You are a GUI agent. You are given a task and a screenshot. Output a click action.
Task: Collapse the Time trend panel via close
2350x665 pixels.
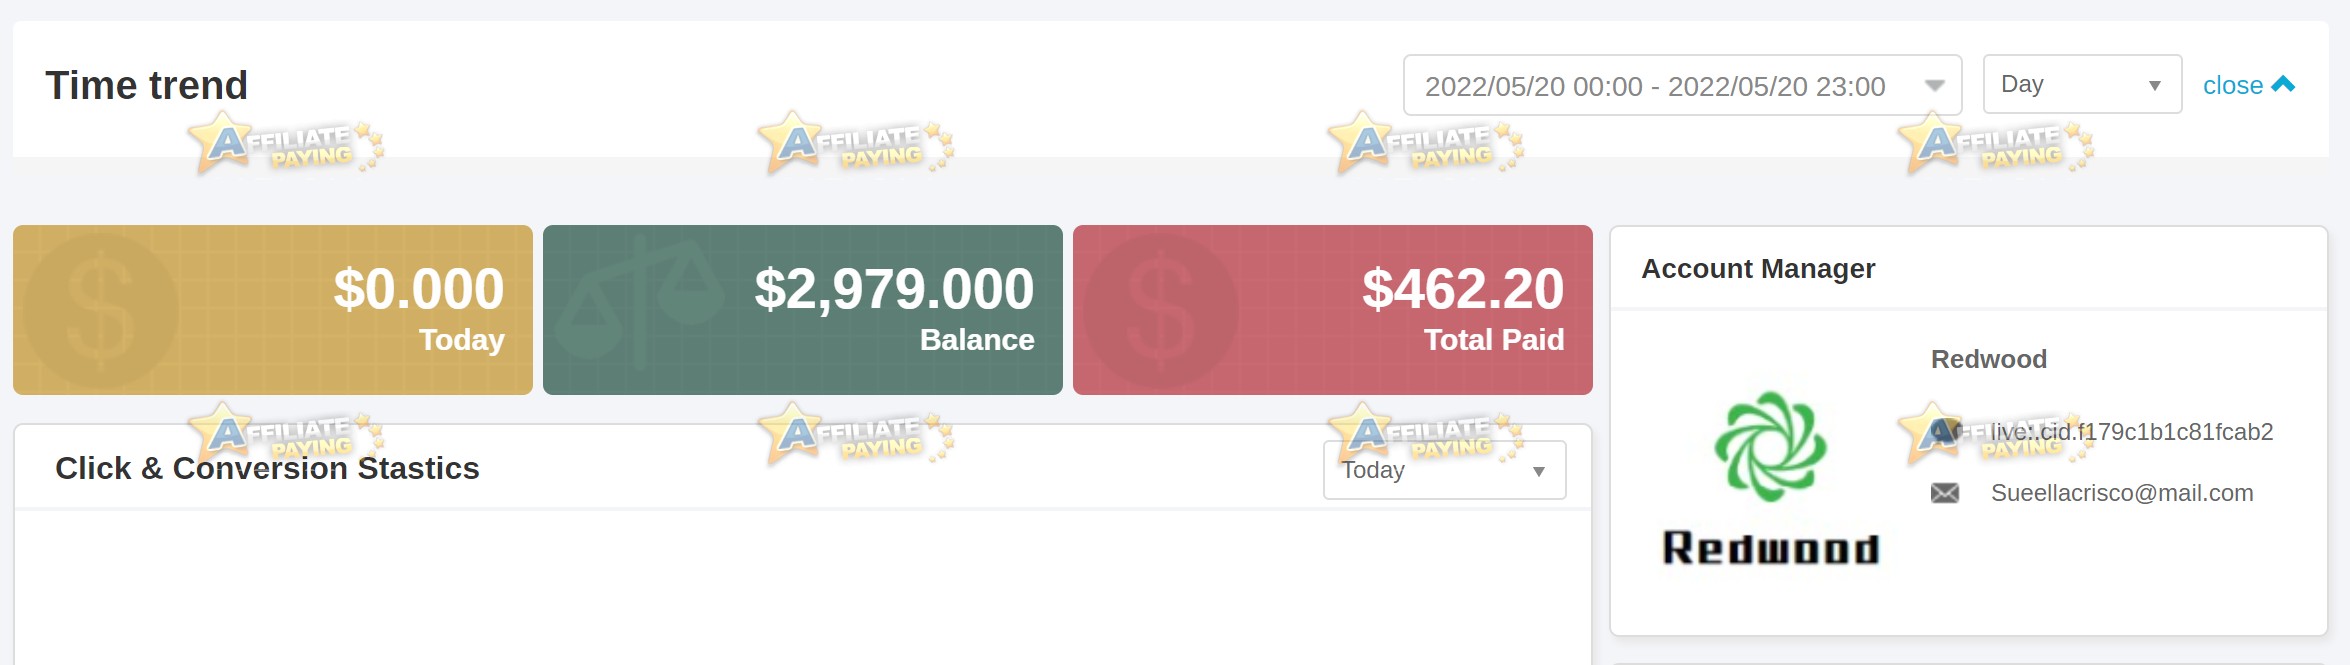(x=2248, y=85)
